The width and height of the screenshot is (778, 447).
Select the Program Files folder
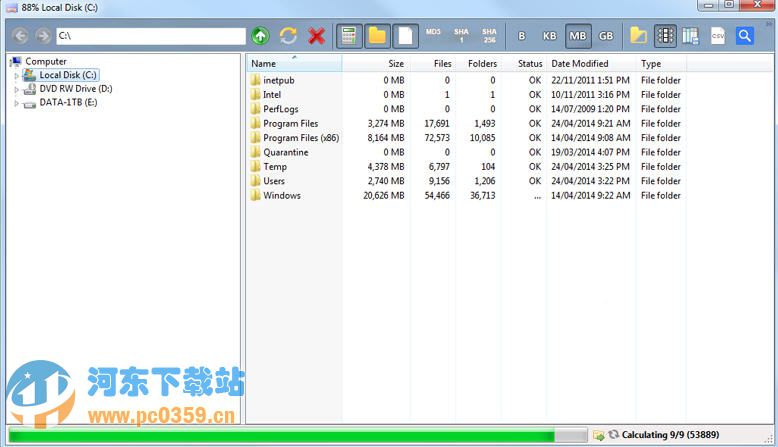click(466, 124)
